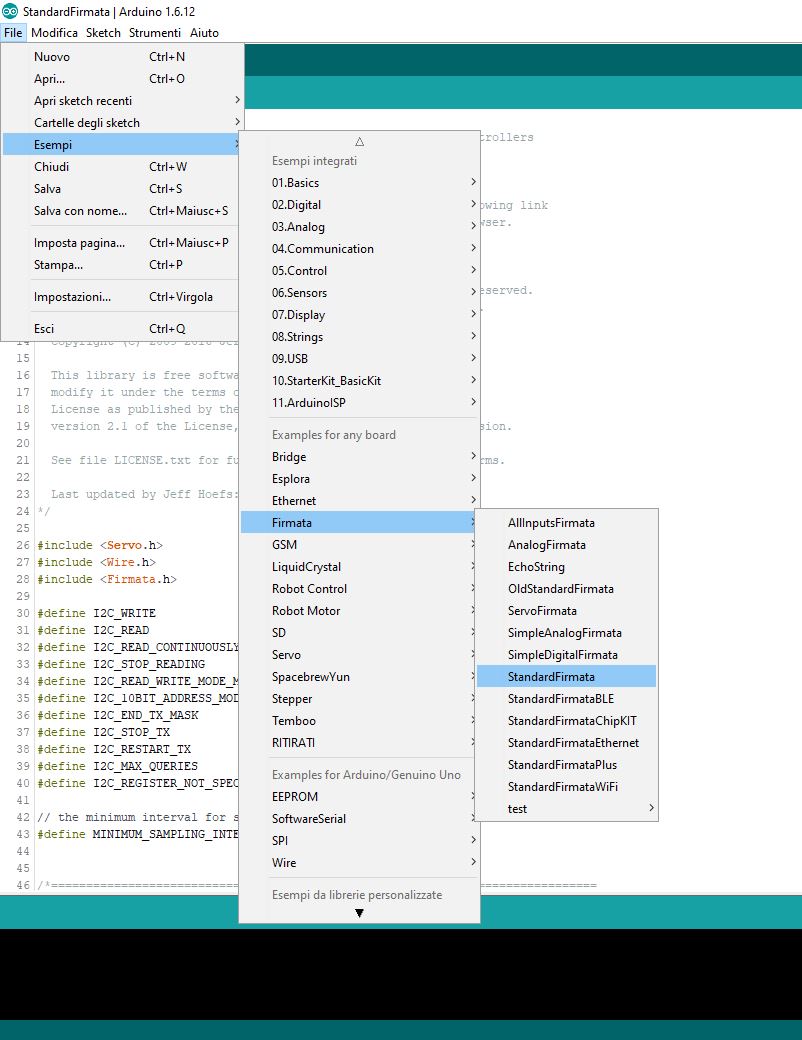Expand the 05.Control examples
802x1040 pixels.
[x=360, y=271]
